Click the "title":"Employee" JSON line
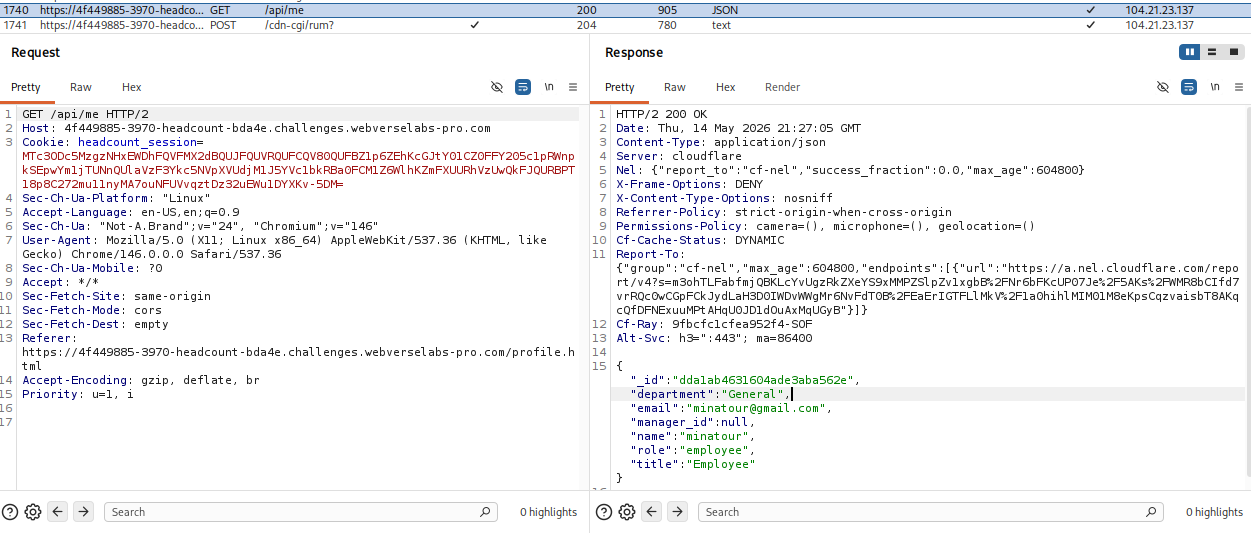The height and width of the screenshot is (533, 1251). [x=693, y=464]
